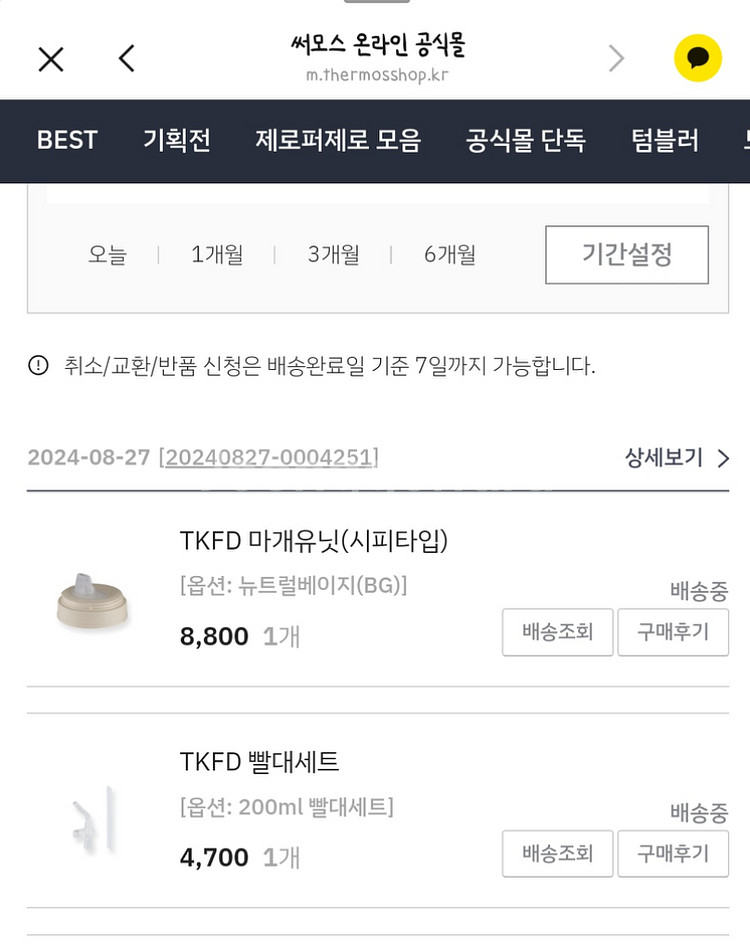The width and height of the screenshot is (750, 950).
Task: Close the in-app browser with X icon
Action: (51, 59)
